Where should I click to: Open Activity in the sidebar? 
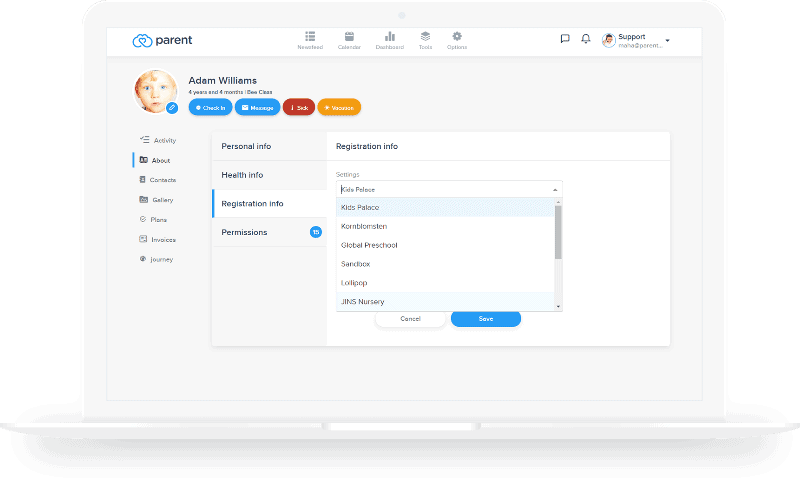pyautogui.click(x=158, y=140)
